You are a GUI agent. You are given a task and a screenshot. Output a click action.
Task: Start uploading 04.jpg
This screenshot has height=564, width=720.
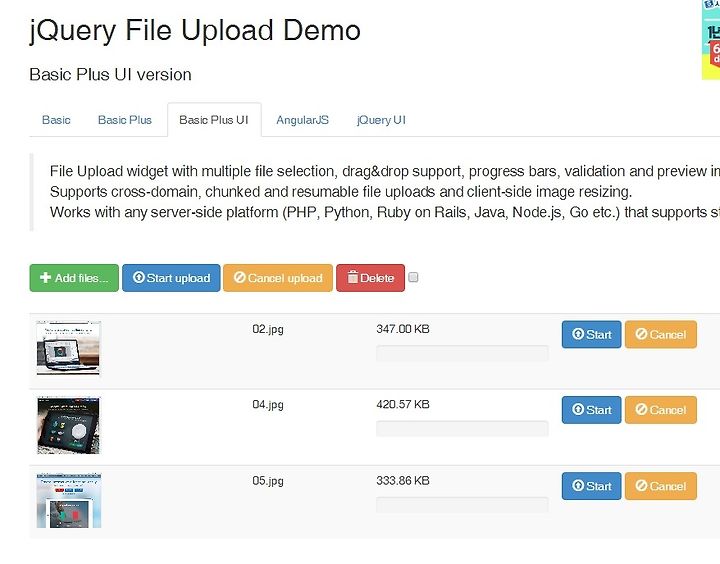point(591,410)
